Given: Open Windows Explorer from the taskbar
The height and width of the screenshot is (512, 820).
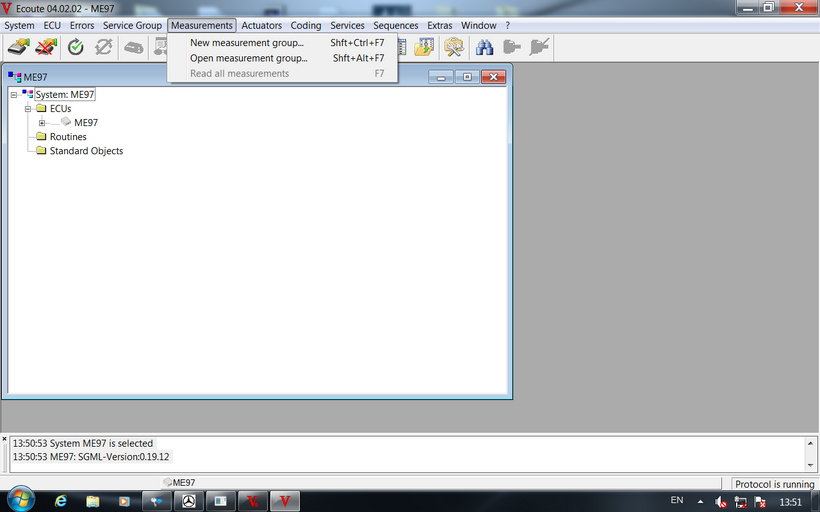Looking at the screenshot, I should (93, 502).
